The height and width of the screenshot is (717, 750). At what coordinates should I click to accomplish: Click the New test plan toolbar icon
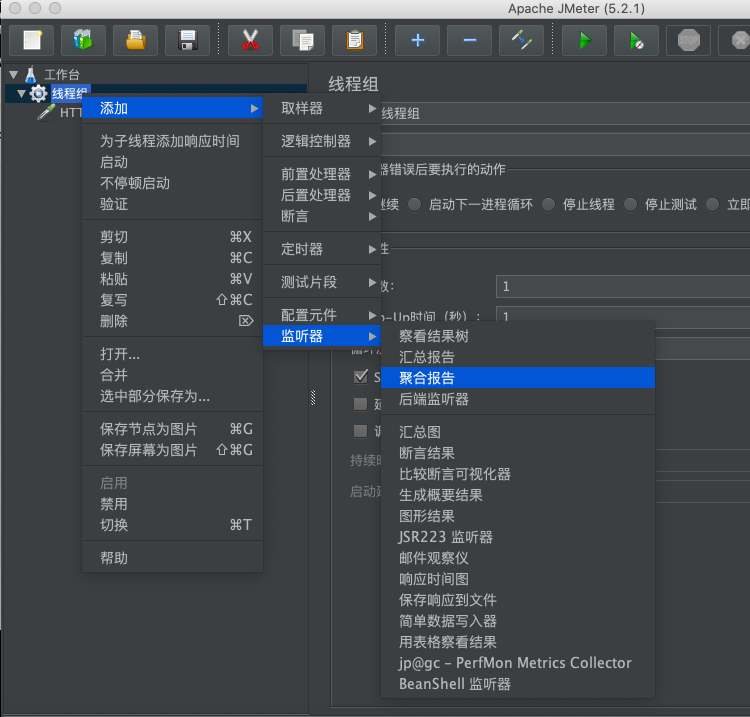click(x=32, y=40)
